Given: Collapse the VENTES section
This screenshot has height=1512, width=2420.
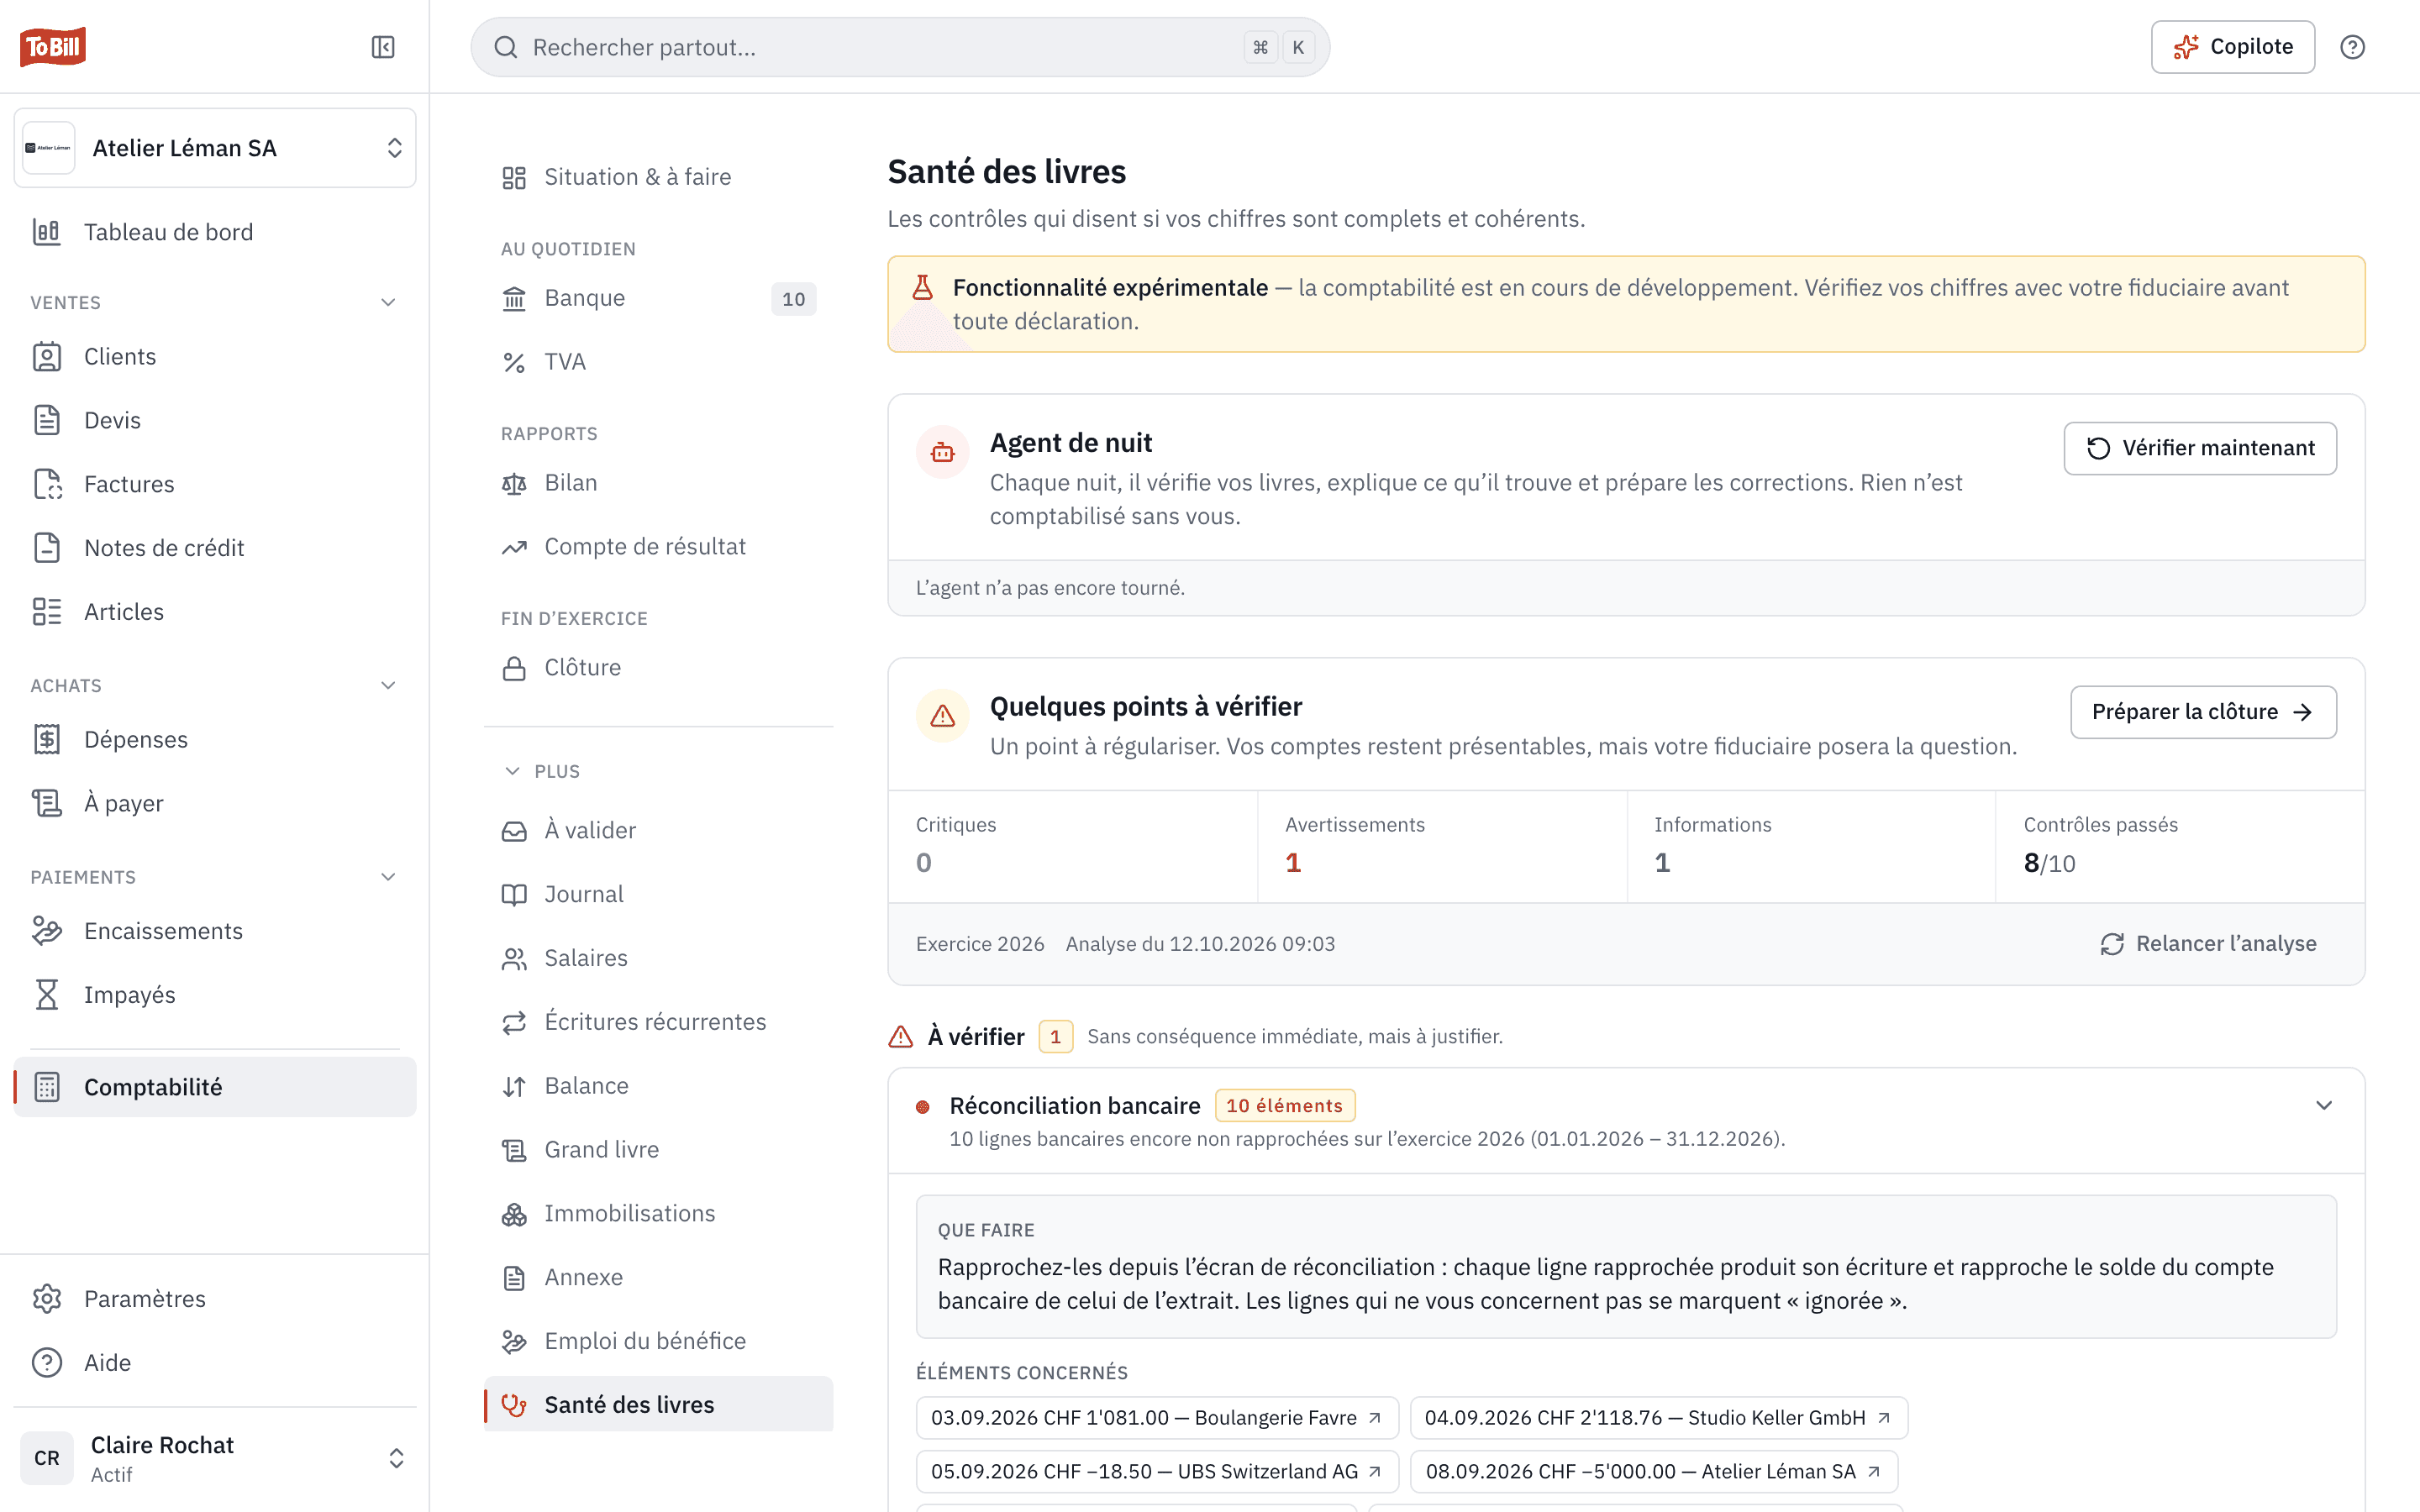Looking at the screenshot, I should [x=388, y=302].
